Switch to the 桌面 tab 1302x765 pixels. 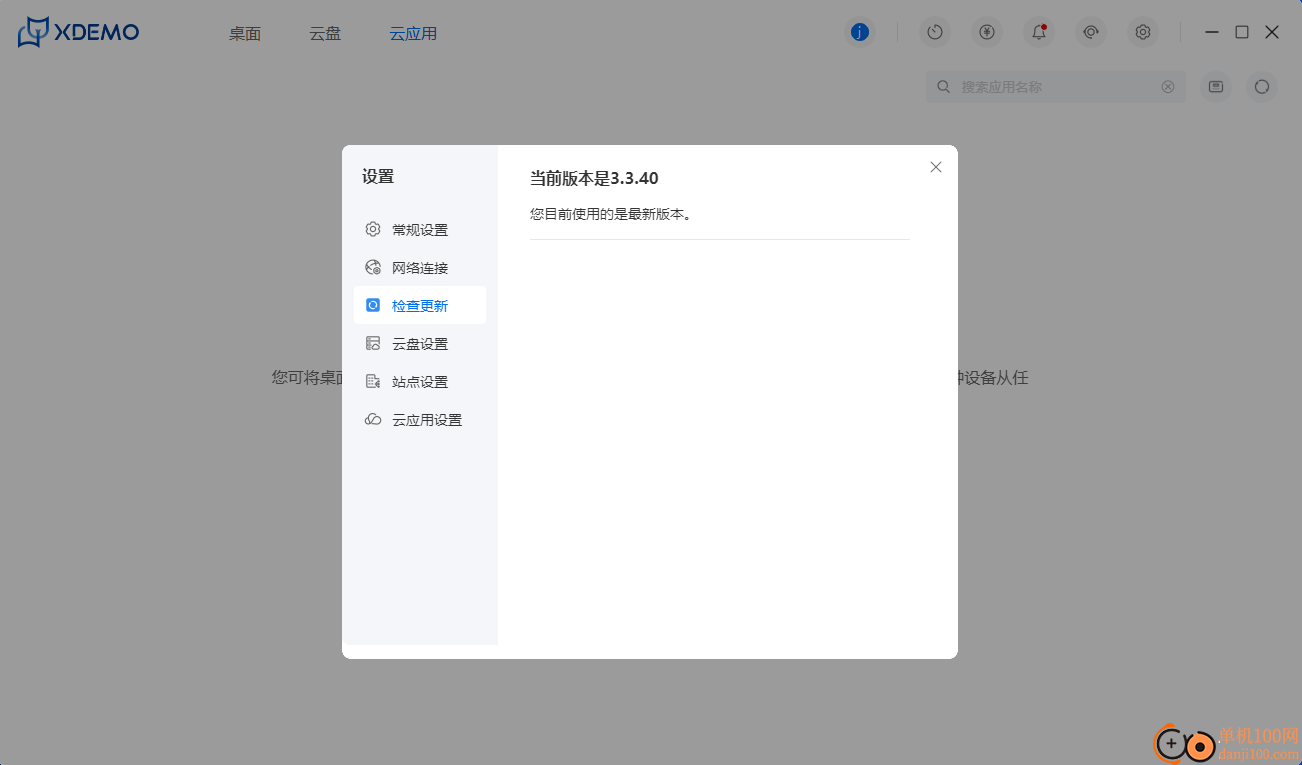[x=245, y=33]
